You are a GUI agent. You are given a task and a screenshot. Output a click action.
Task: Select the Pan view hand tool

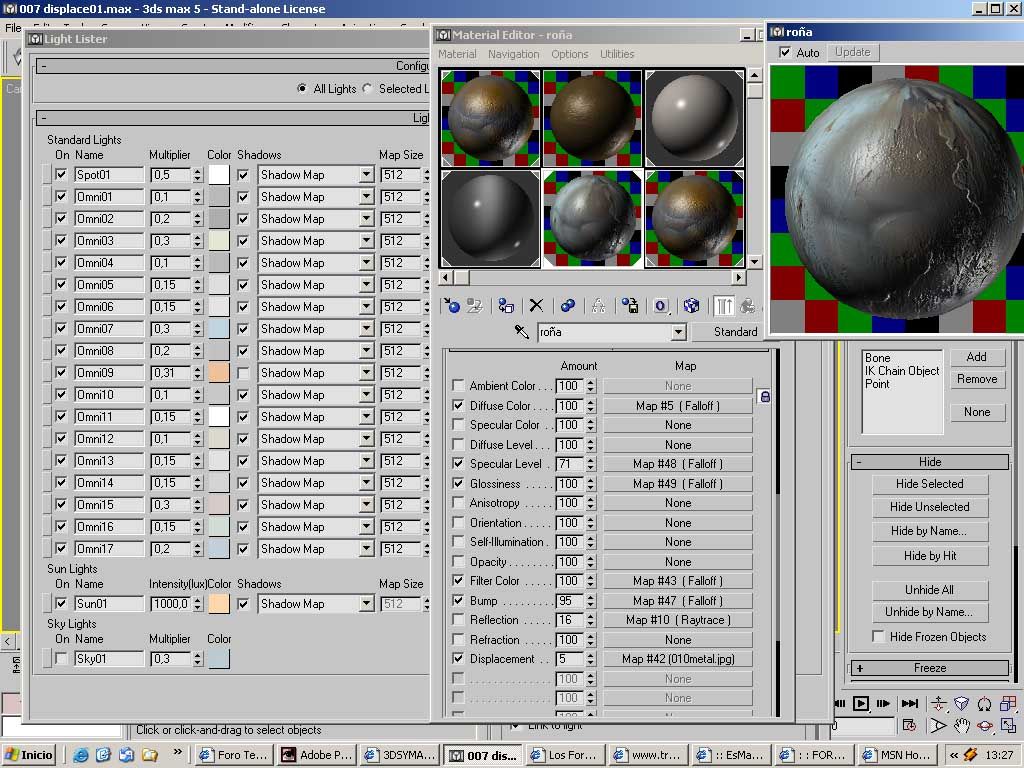pos(961,726)
